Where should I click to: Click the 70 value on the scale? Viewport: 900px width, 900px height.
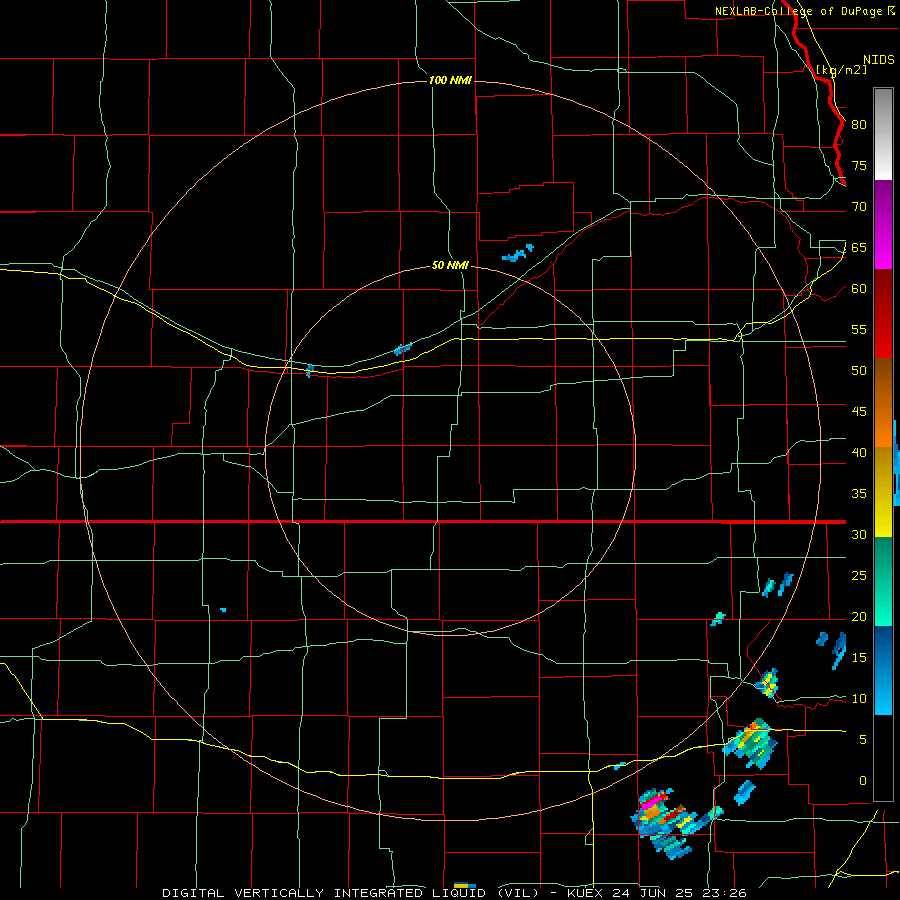point(859,207)
